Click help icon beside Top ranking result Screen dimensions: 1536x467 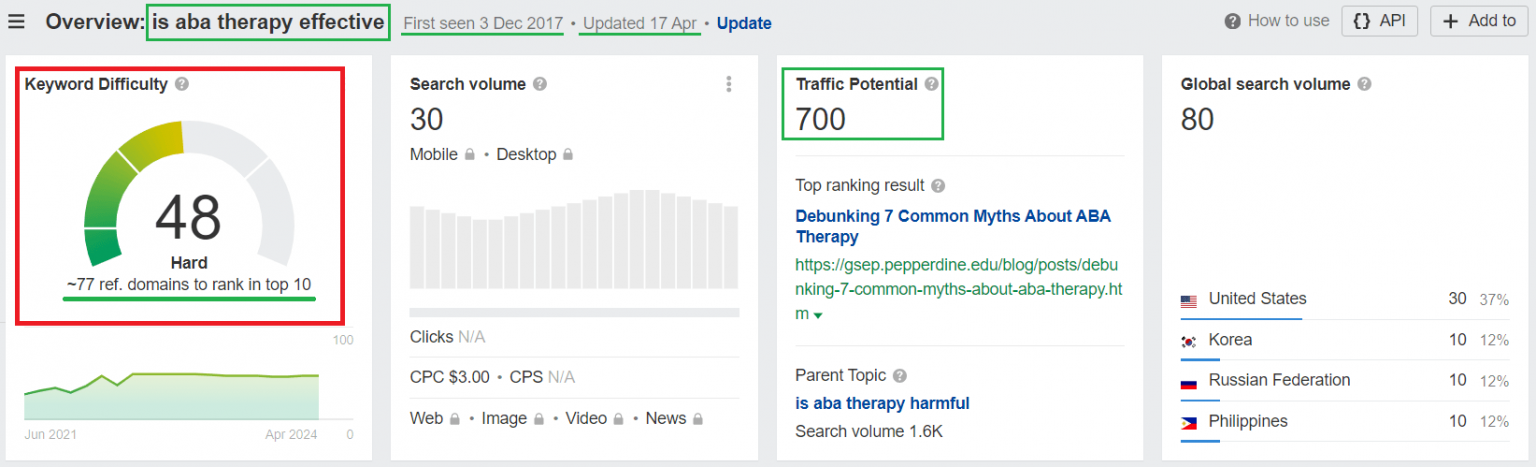click(937, 186)
